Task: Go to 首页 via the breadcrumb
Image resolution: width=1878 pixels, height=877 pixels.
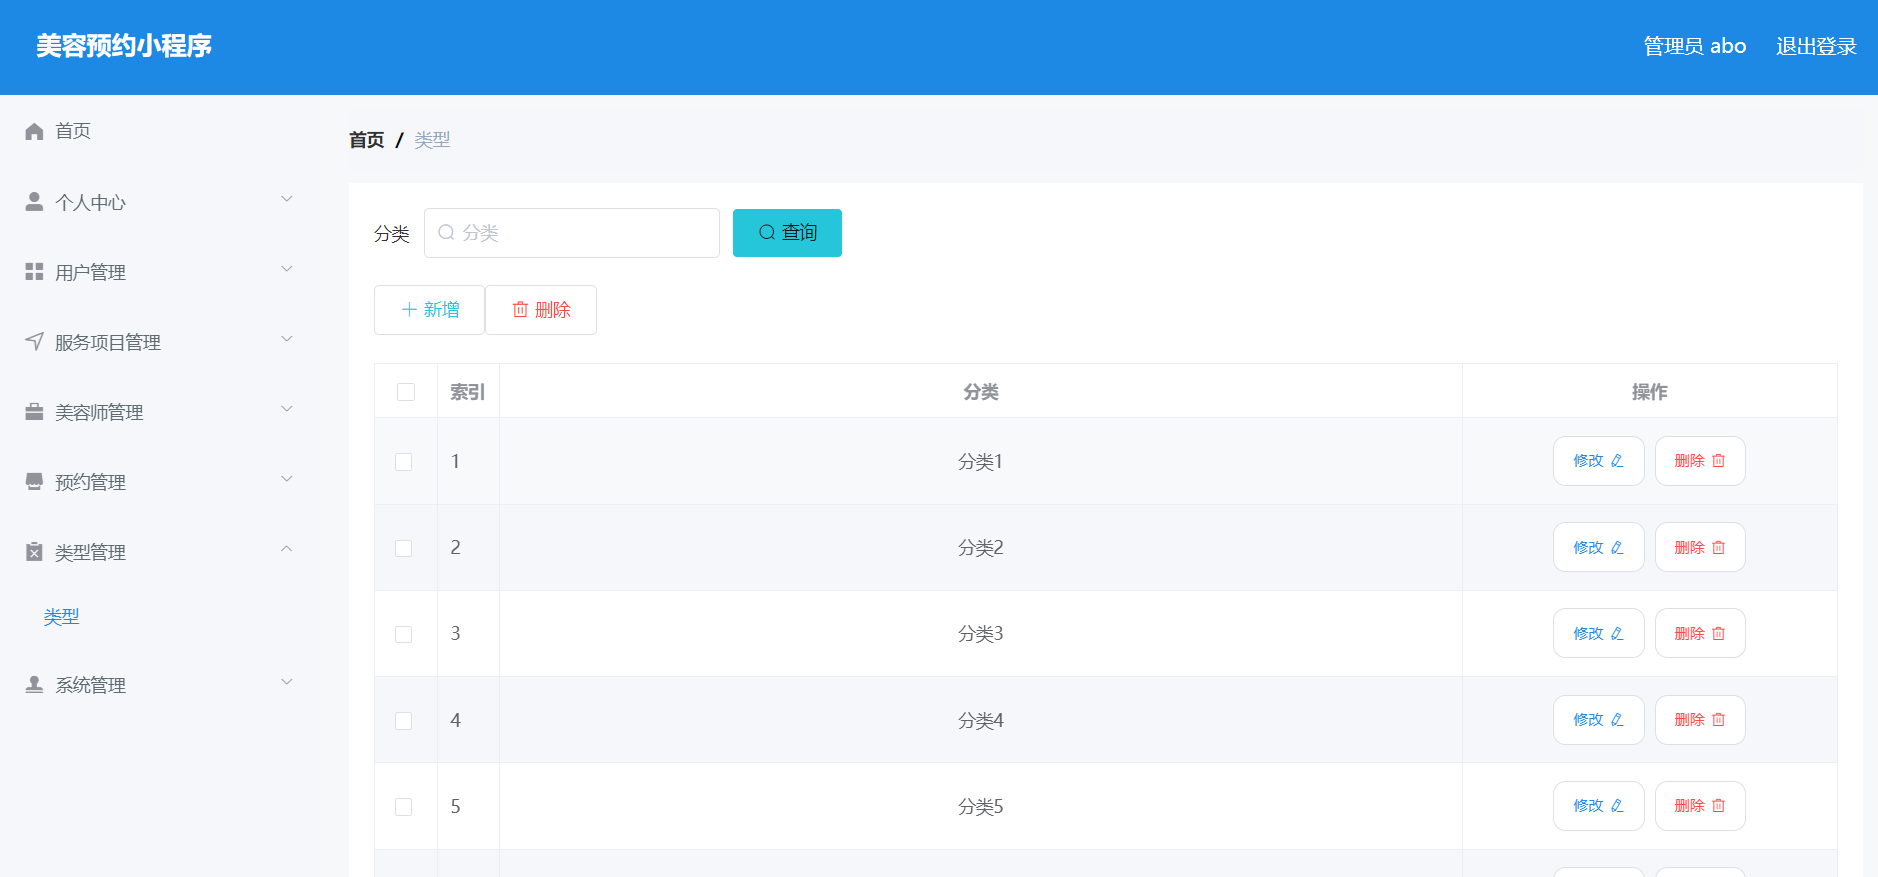Action: point(367,140)
